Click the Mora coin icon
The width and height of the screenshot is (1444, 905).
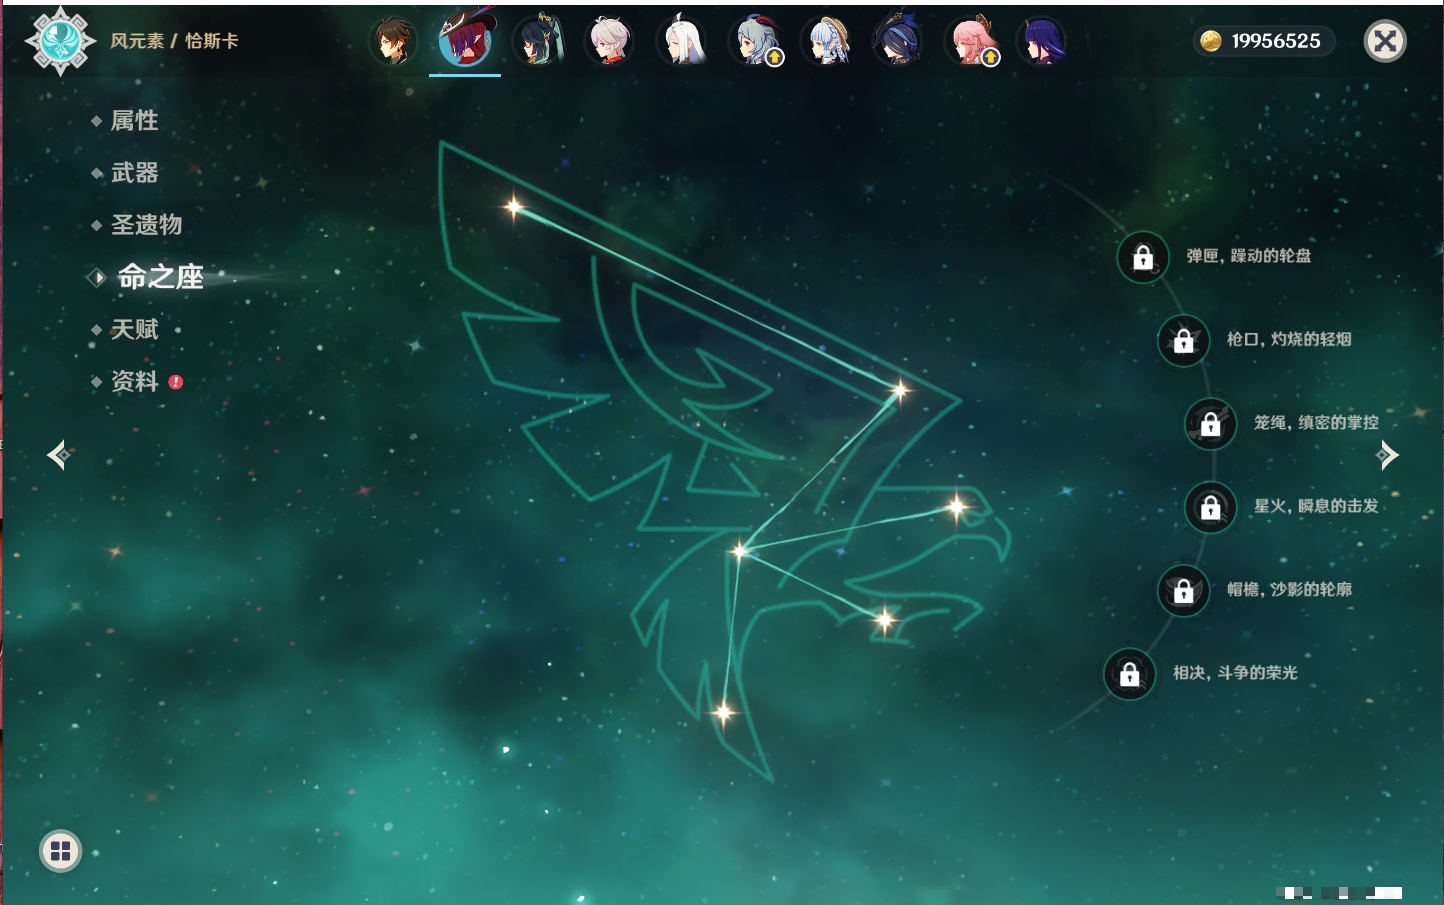[1211, 41]
